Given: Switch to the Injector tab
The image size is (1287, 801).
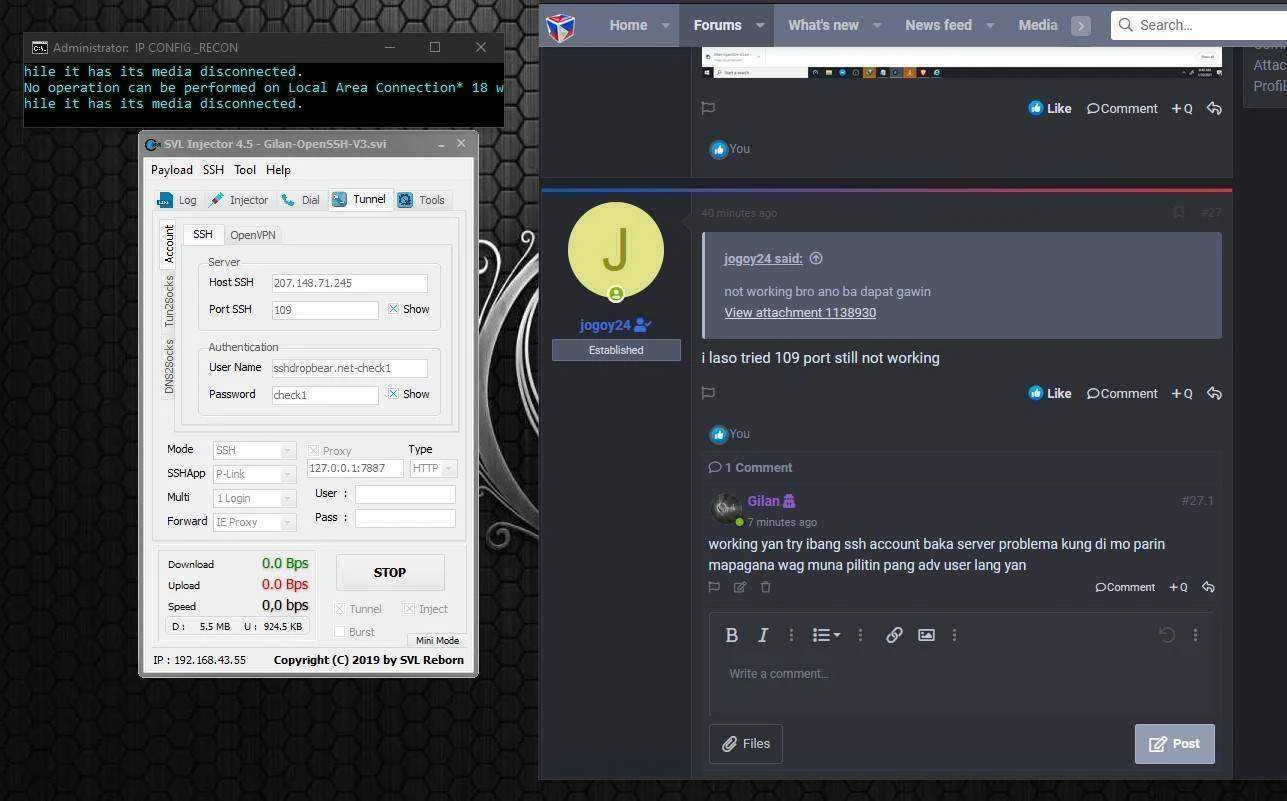Looking at the screenshot, I should pyautogui.click(x=239, y=200).
